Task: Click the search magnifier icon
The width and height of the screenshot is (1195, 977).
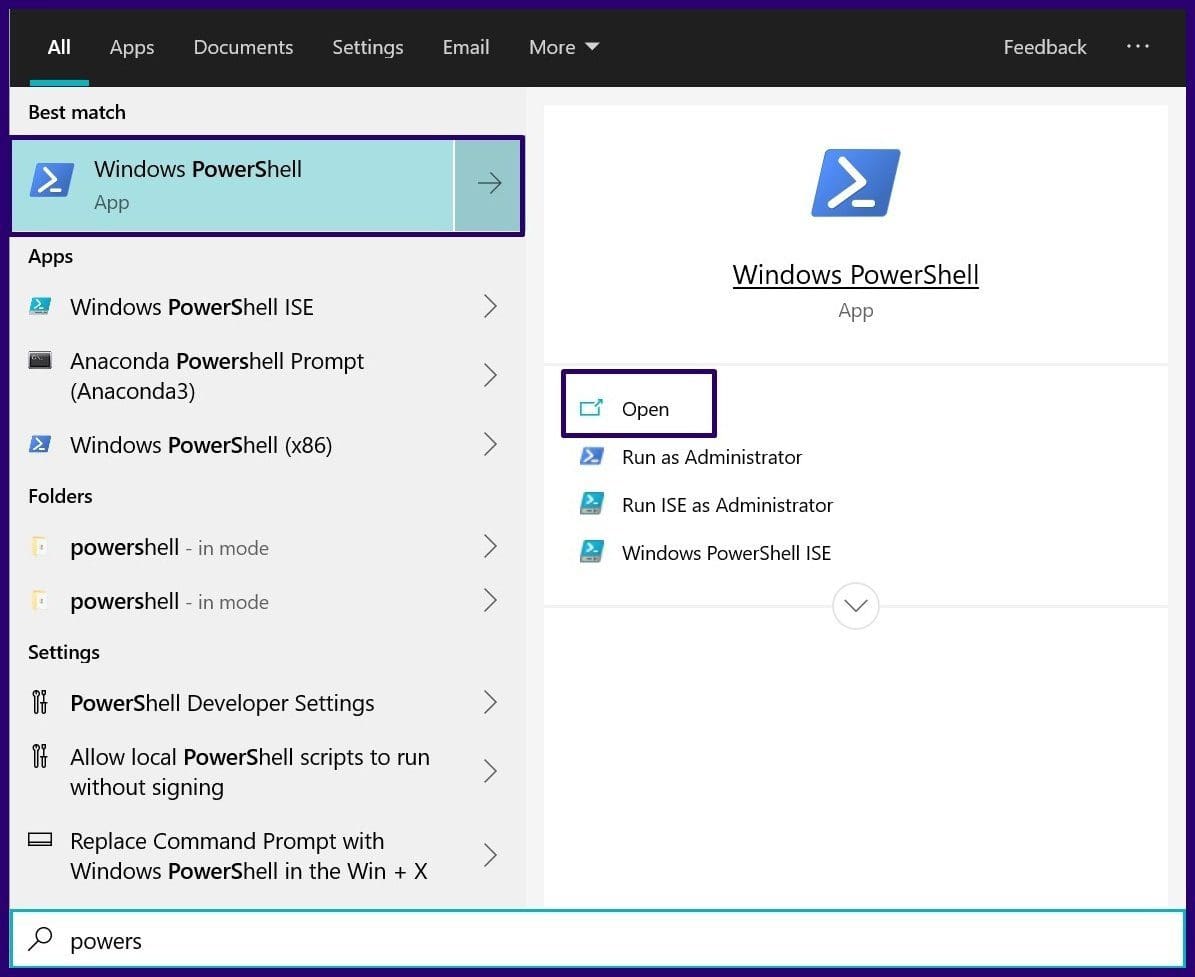Action: pos(40,940)
